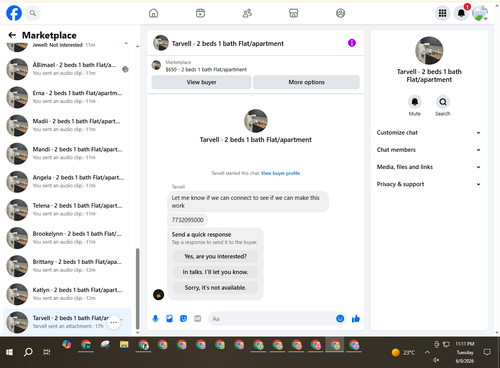Viewport: 500px width, 368px height.
Task: Expand Media, files and links section
Action: (x=429, y=167)
